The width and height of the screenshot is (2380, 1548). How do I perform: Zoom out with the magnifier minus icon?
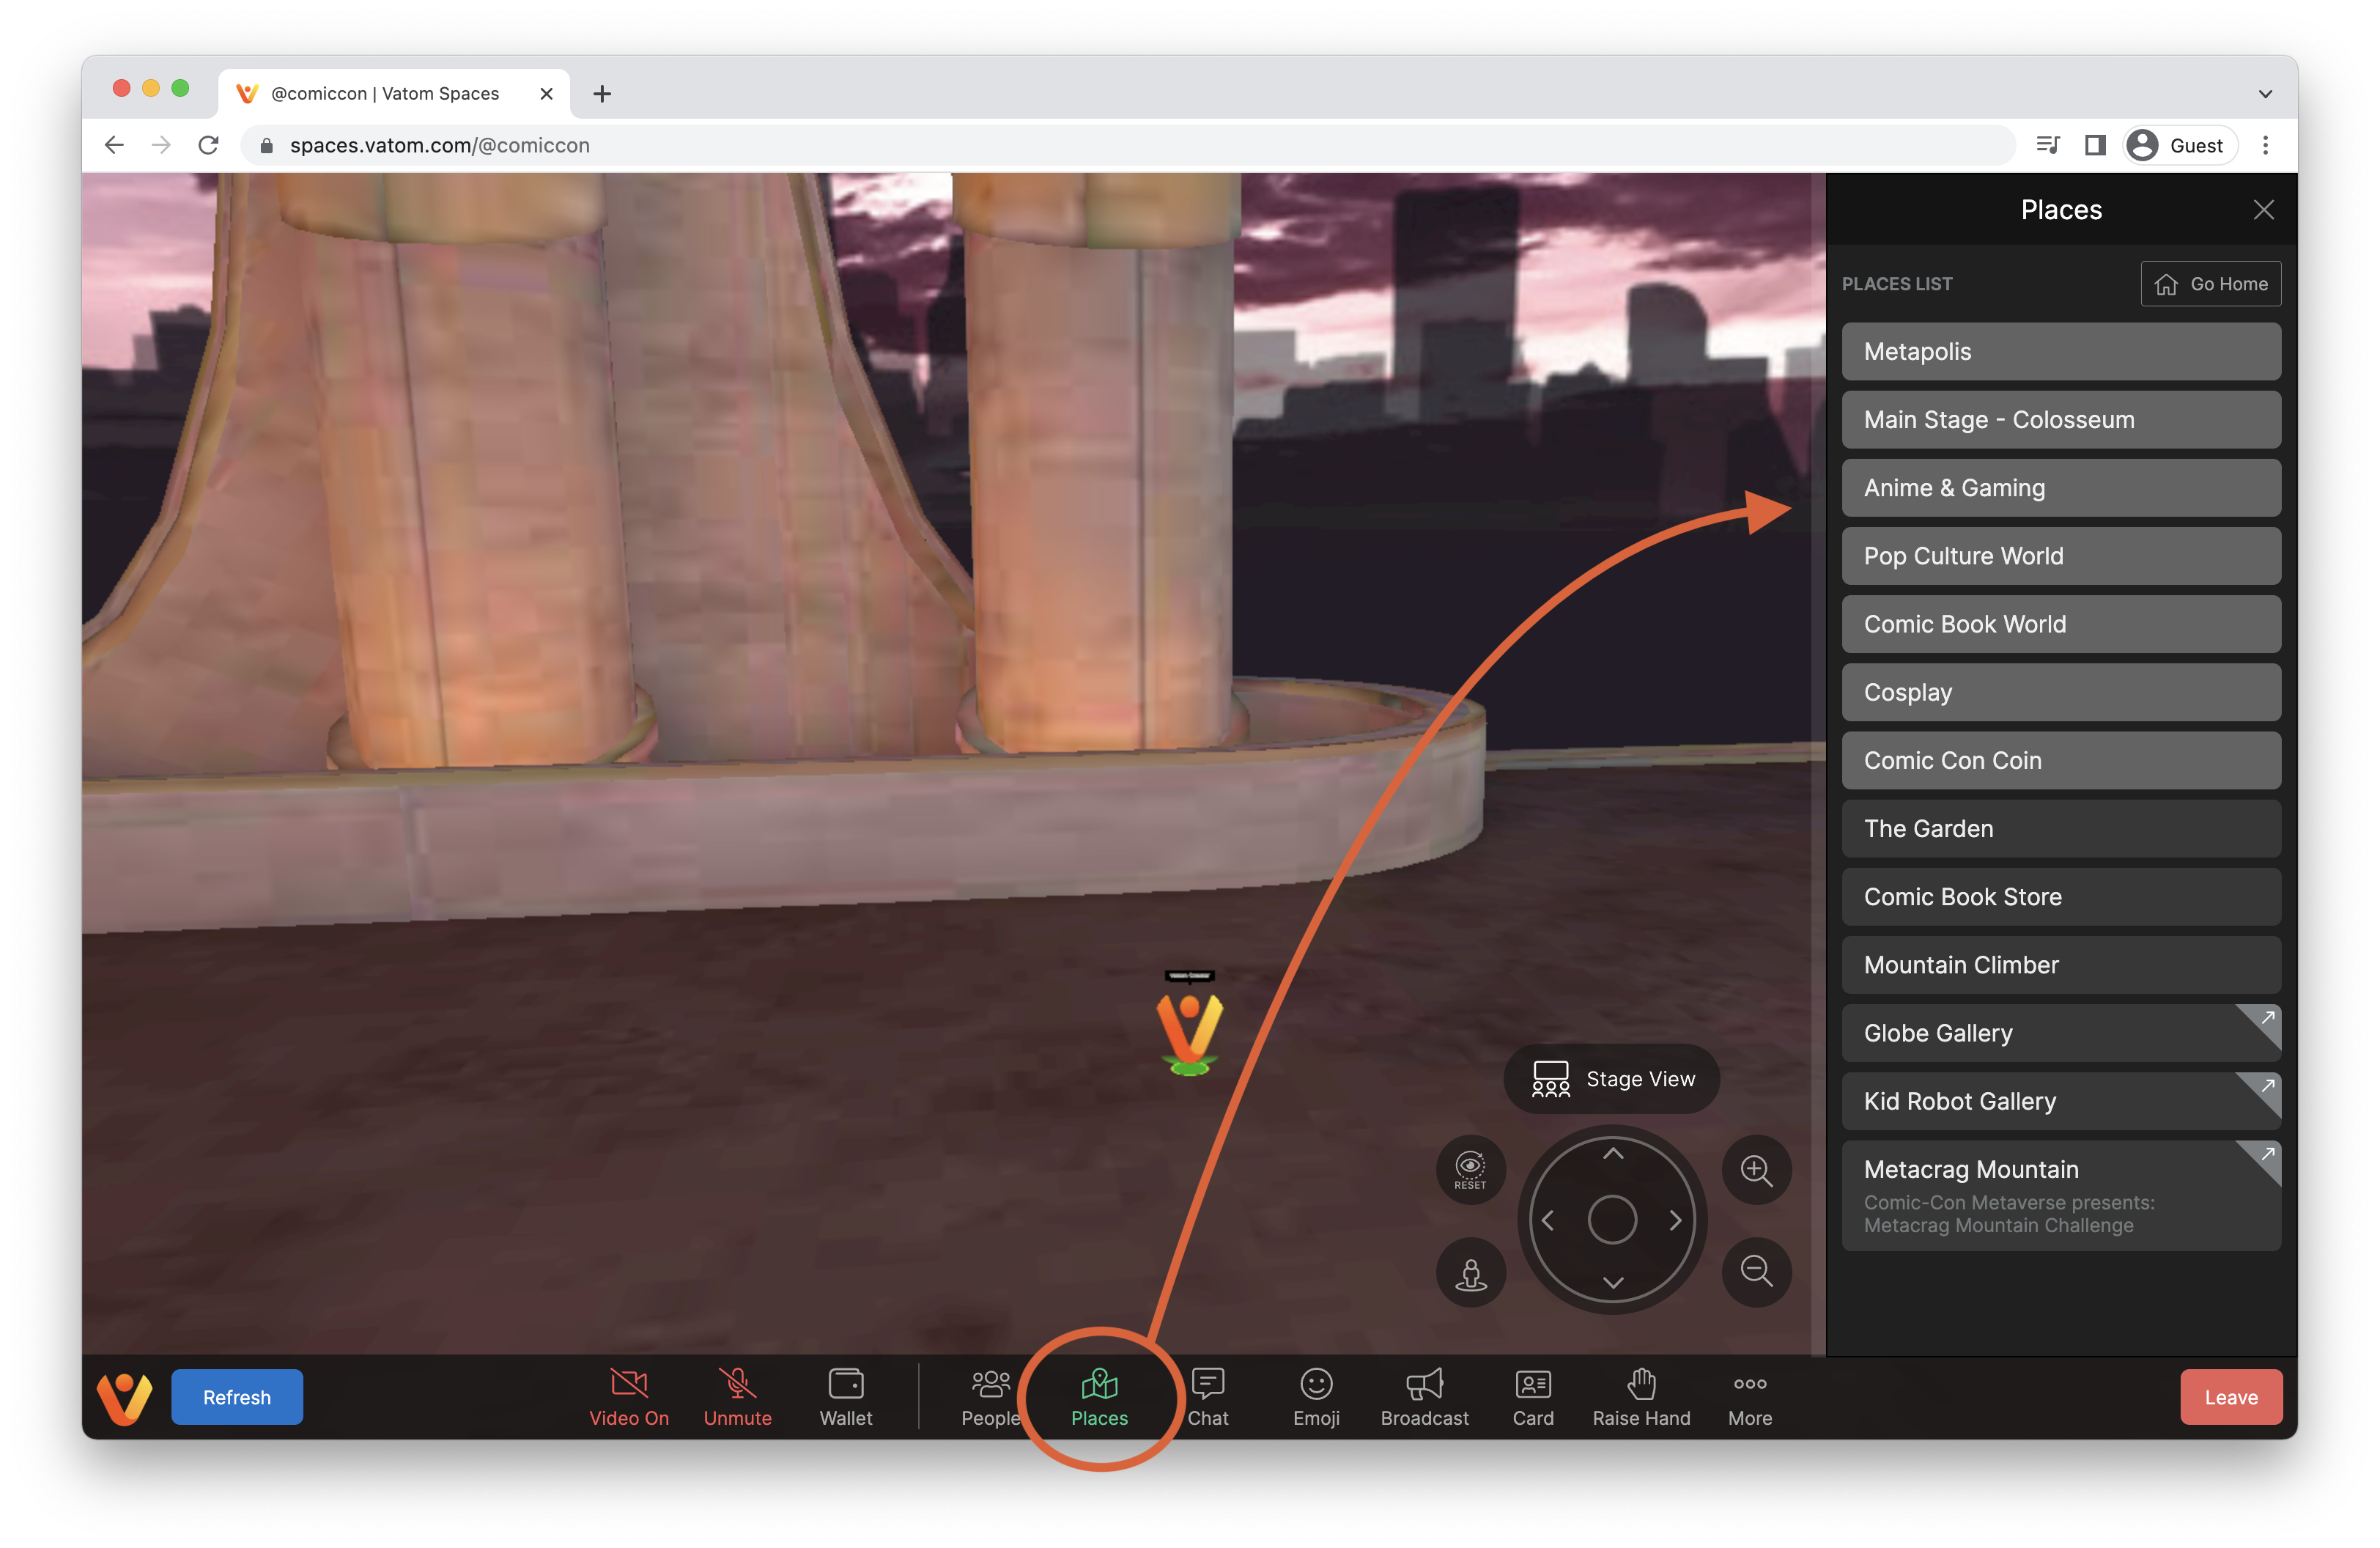click(x=1756, y=1272)
